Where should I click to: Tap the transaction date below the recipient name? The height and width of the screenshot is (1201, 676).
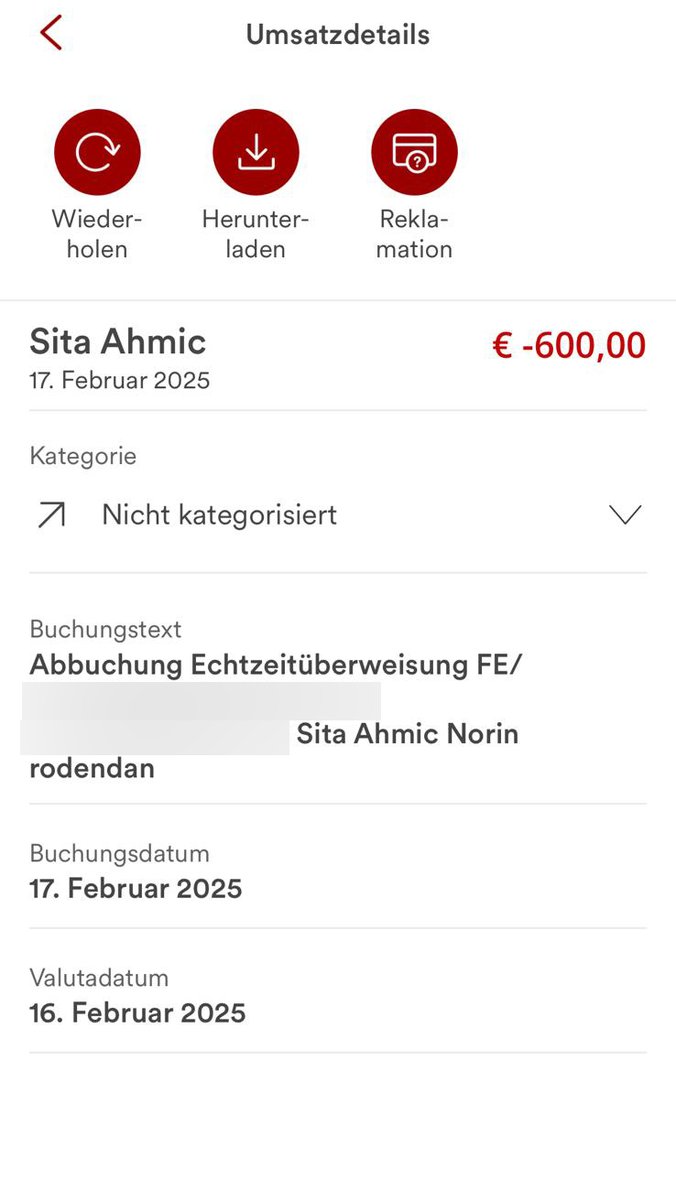120,381
